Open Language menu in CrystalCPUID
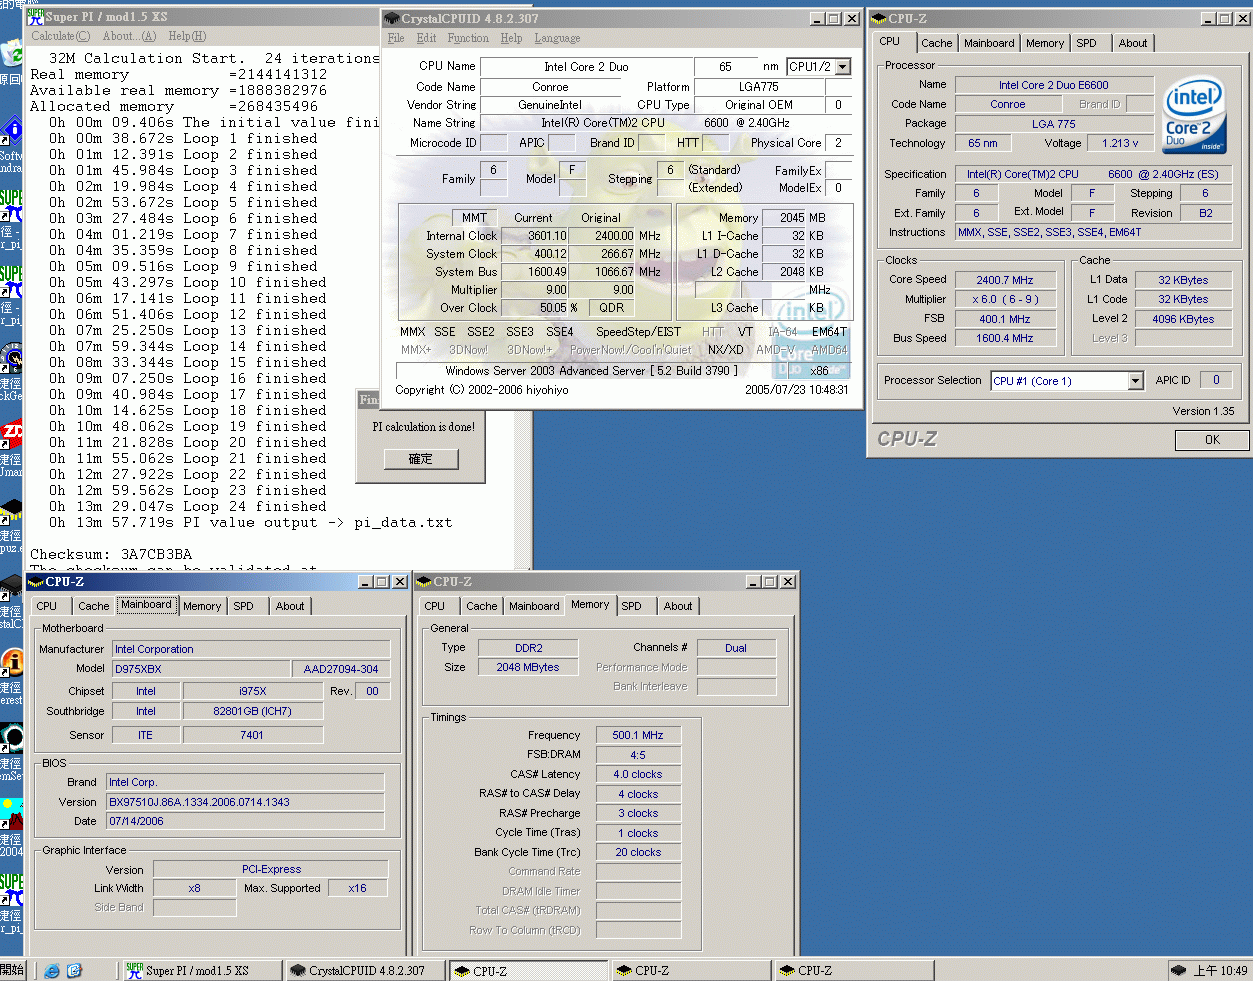Image resolution: width=1253 pixels, height=981 pixels. (x=557, y=38)
